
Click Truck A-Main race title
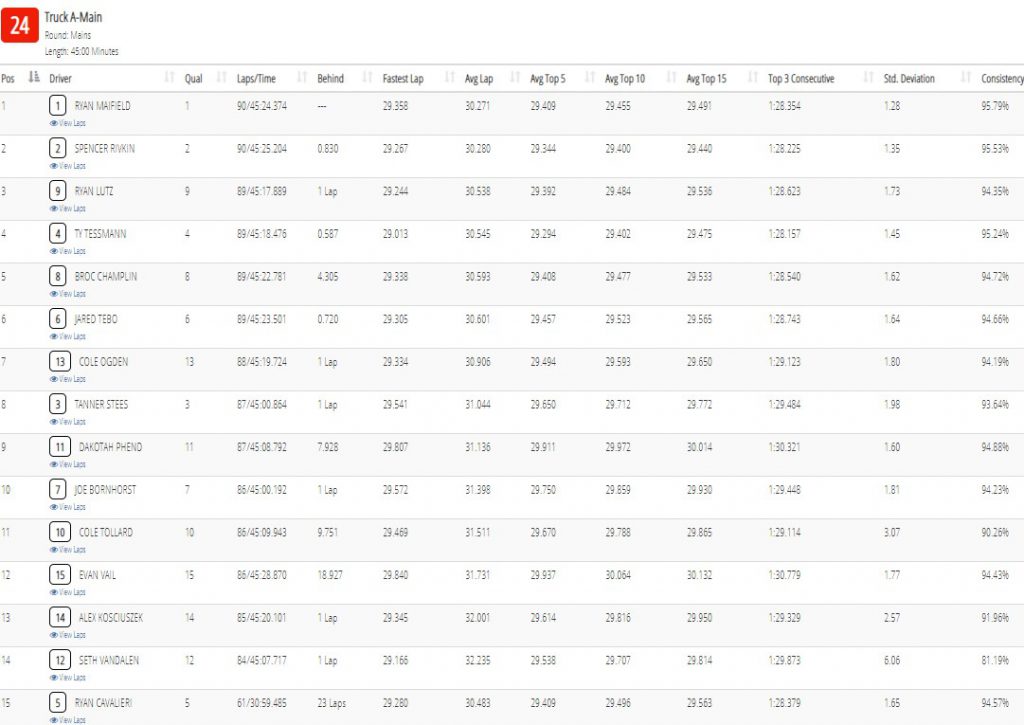[x=73, y=17]
